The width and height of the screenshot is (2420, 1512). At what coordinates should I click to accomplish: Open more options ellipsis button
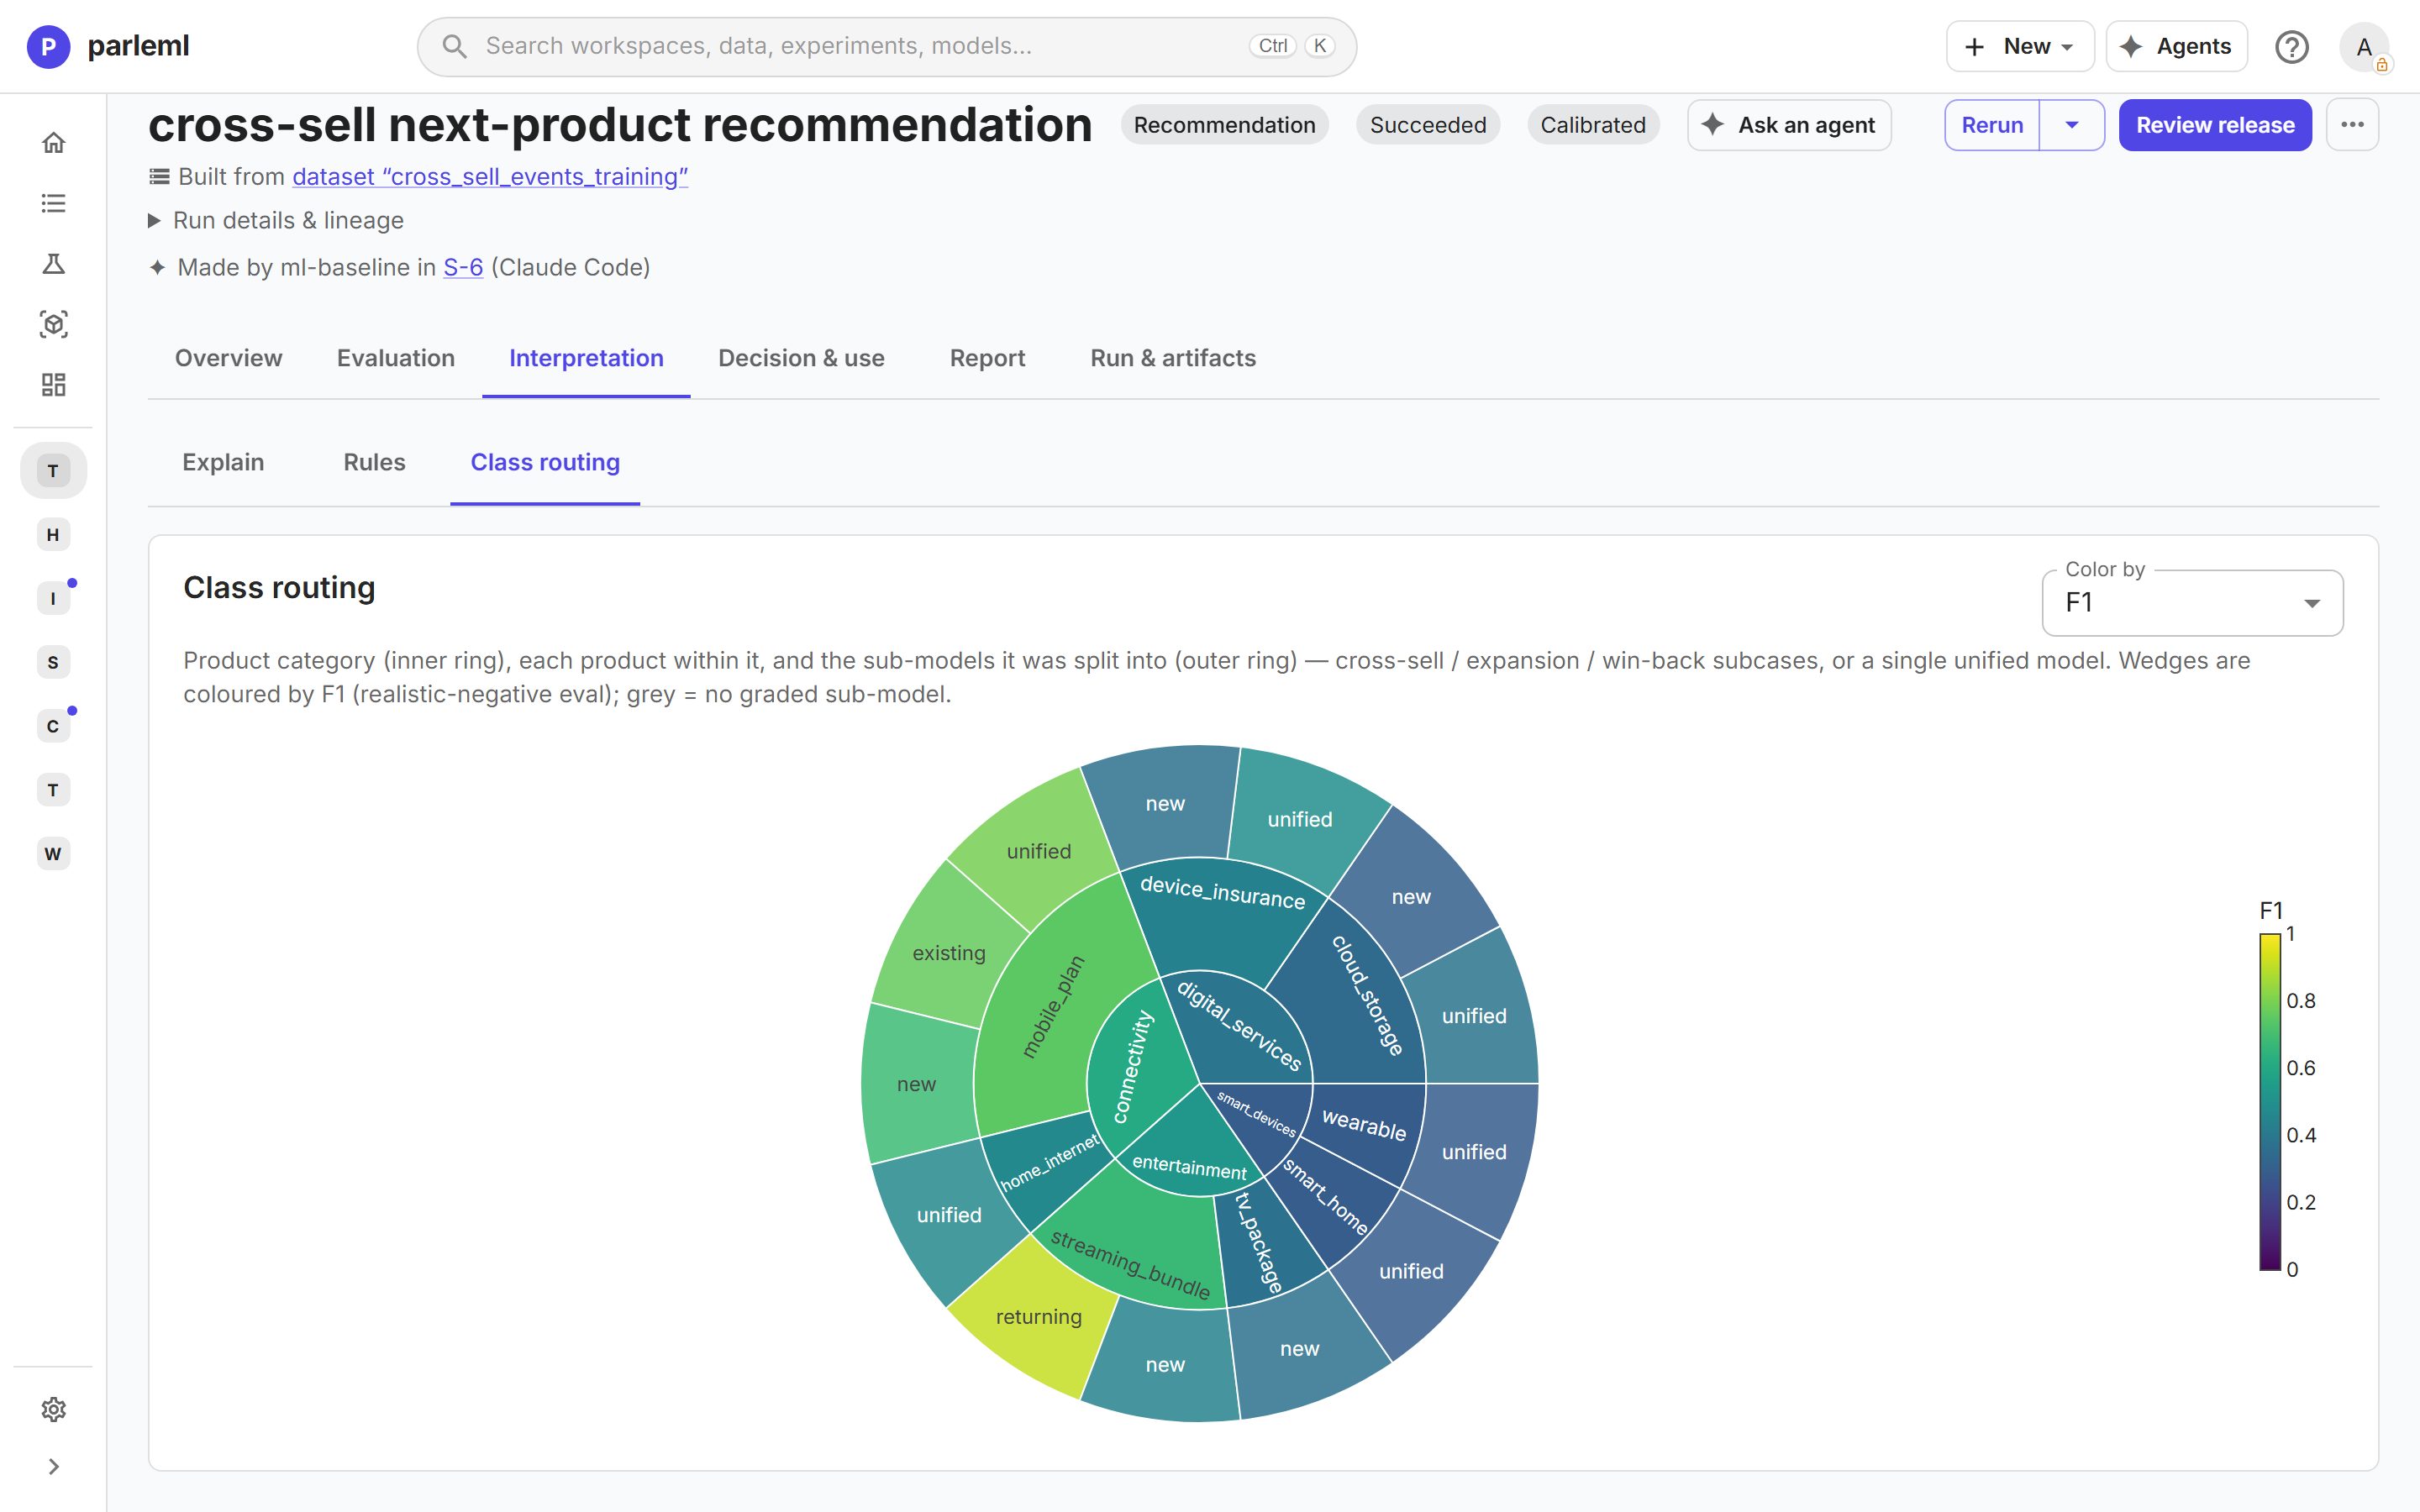click(x=2352, y=125)
